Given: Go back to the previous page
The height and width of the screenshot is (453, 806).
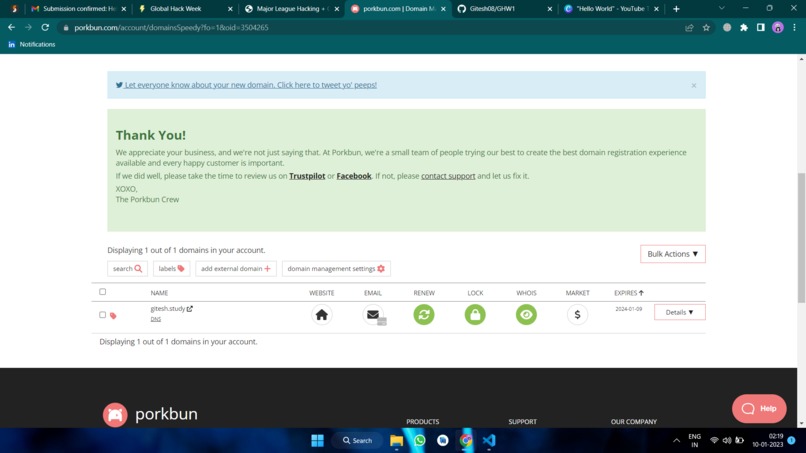Looking at the screenshot, I should point(11,27).
